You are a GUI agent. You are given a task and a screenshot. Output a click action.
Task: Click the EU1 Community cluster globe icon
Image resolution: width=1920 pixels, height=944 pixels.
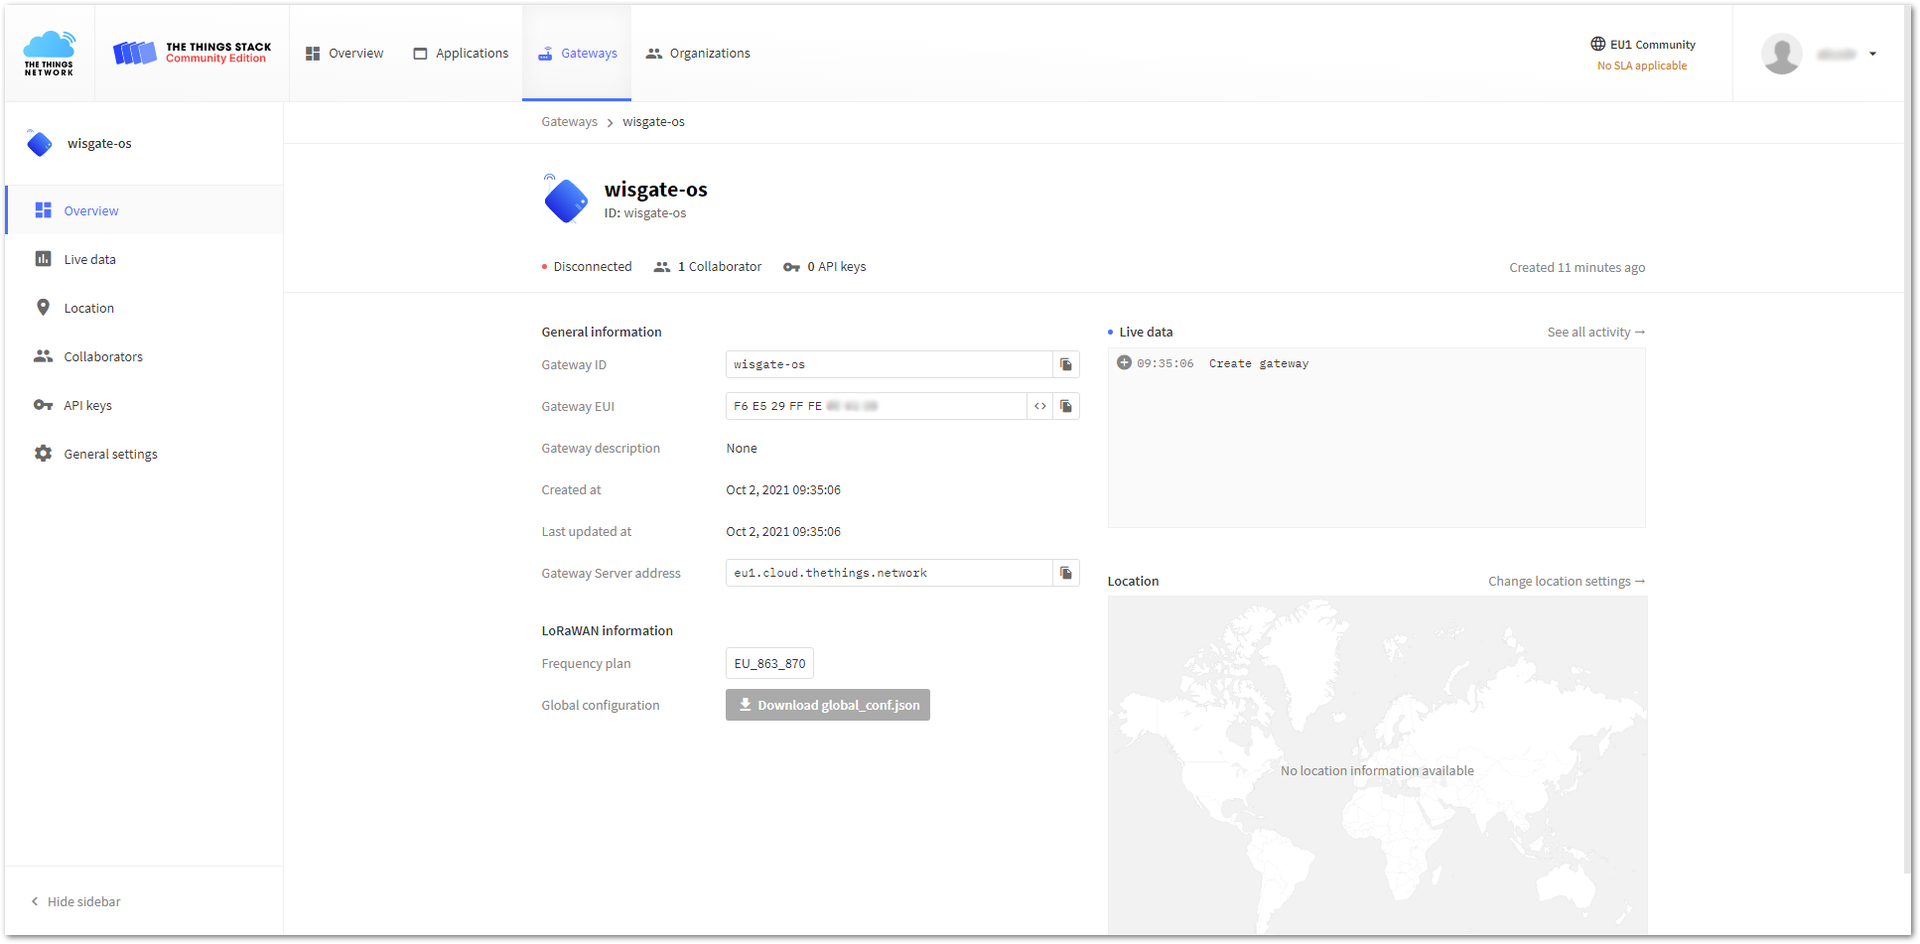[x=1597, y=44]
